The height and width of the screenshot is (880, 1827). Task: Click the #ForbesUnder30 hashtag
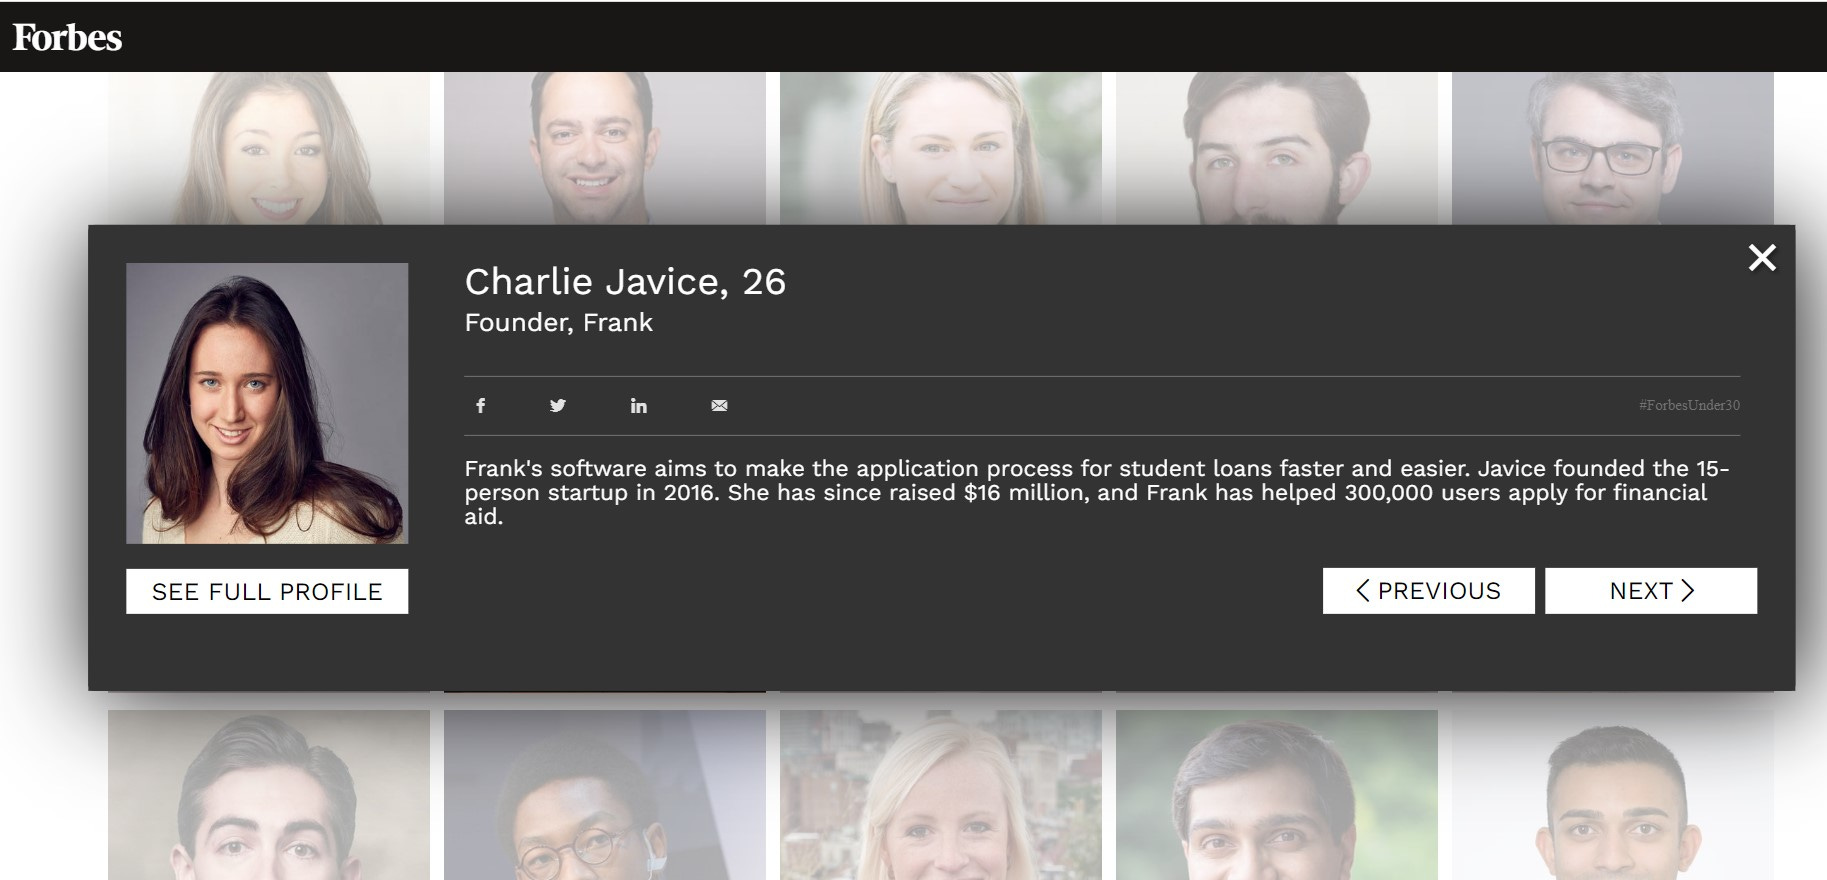coord(1689,405)
